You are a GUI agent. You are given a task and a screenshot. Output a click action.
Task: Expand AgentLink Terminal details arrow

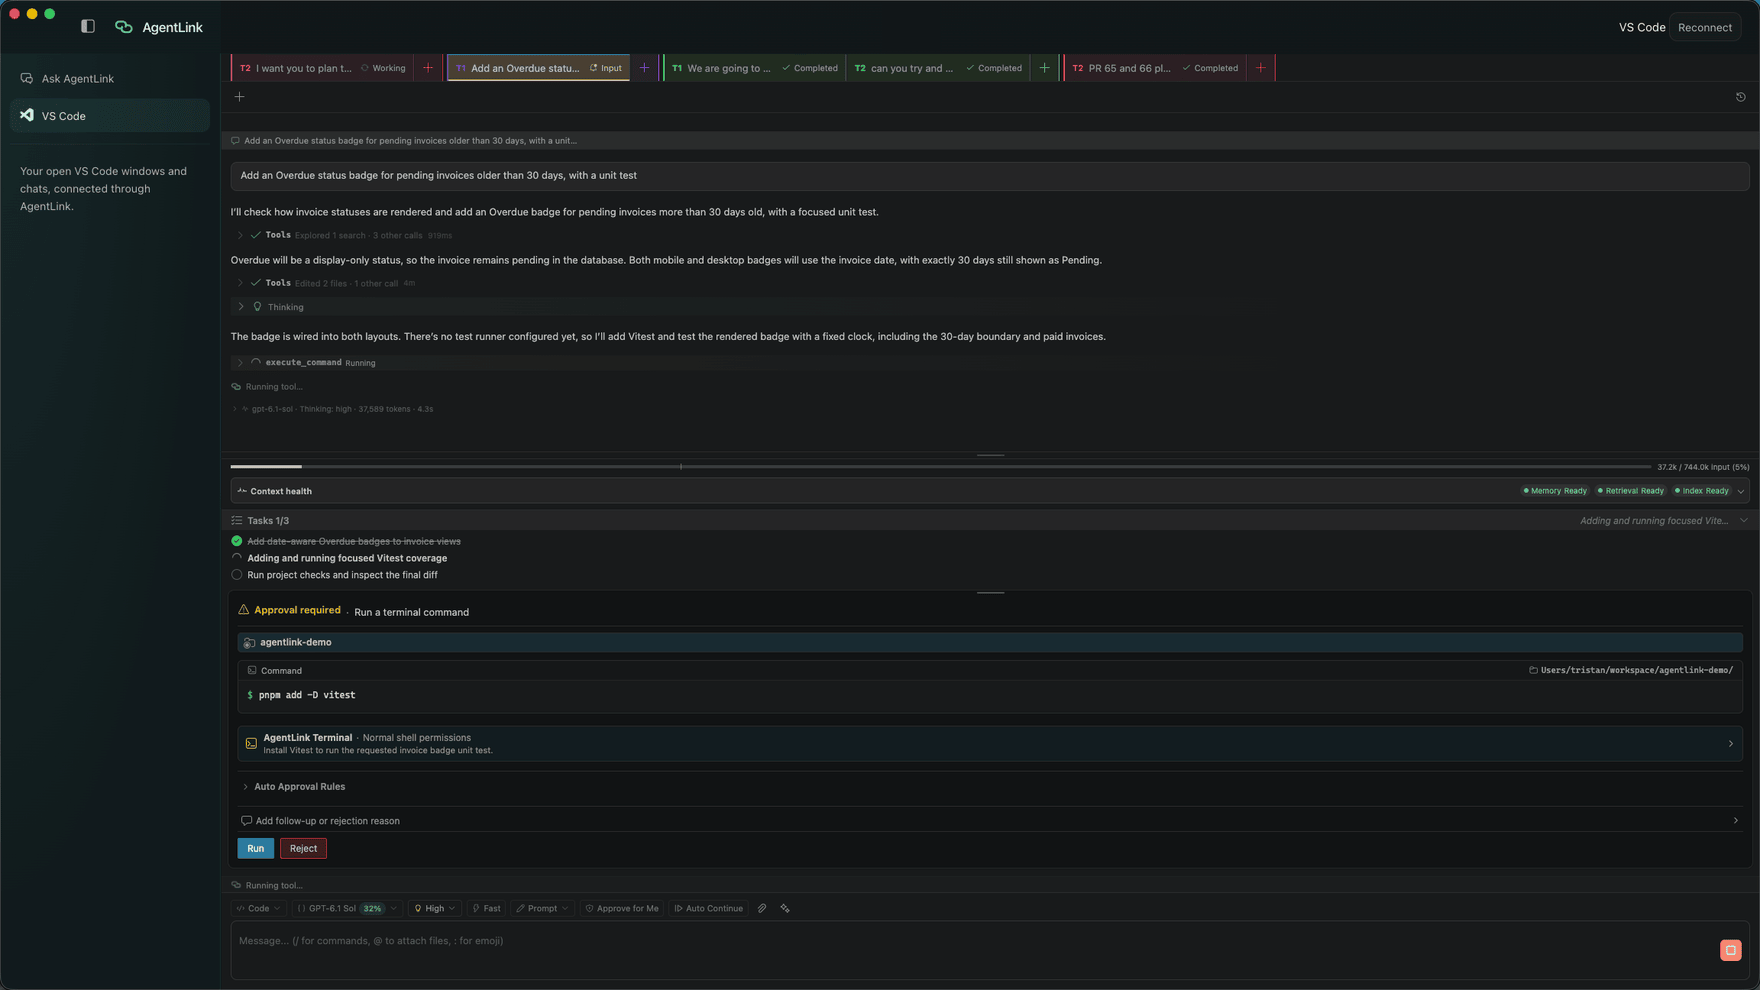coord(1731,744)
